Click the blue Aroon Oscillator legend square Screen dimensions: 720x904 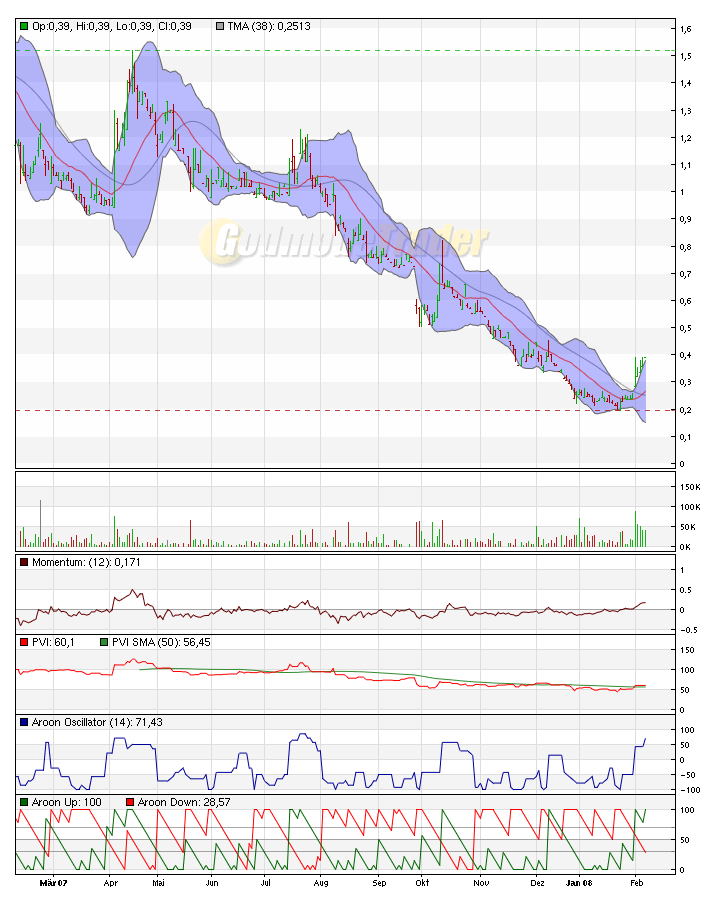[x=24, y=722]
